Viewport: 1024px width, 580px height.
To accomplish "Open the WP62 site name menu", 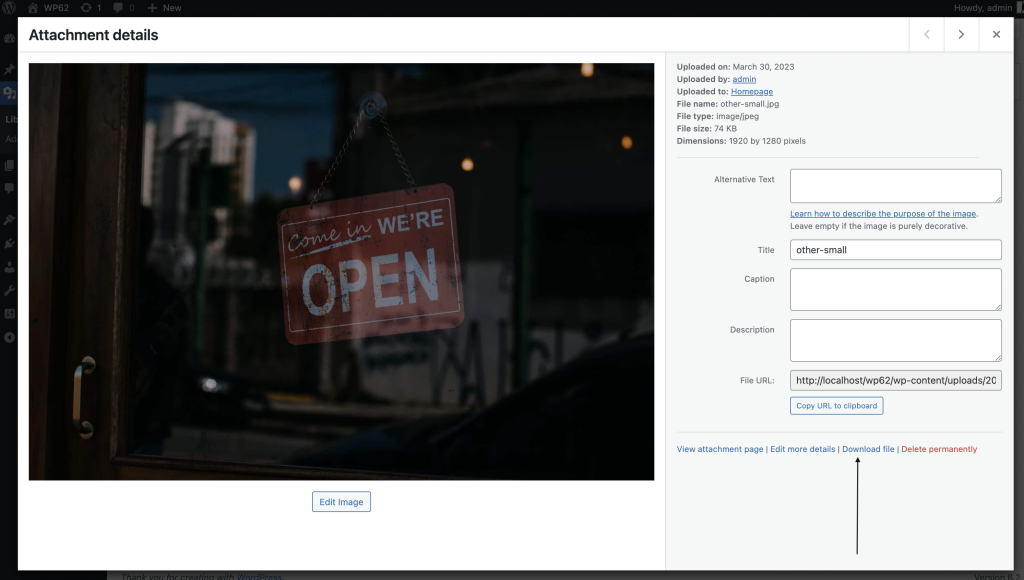I will pyautogui.click(x=50, y=7).
